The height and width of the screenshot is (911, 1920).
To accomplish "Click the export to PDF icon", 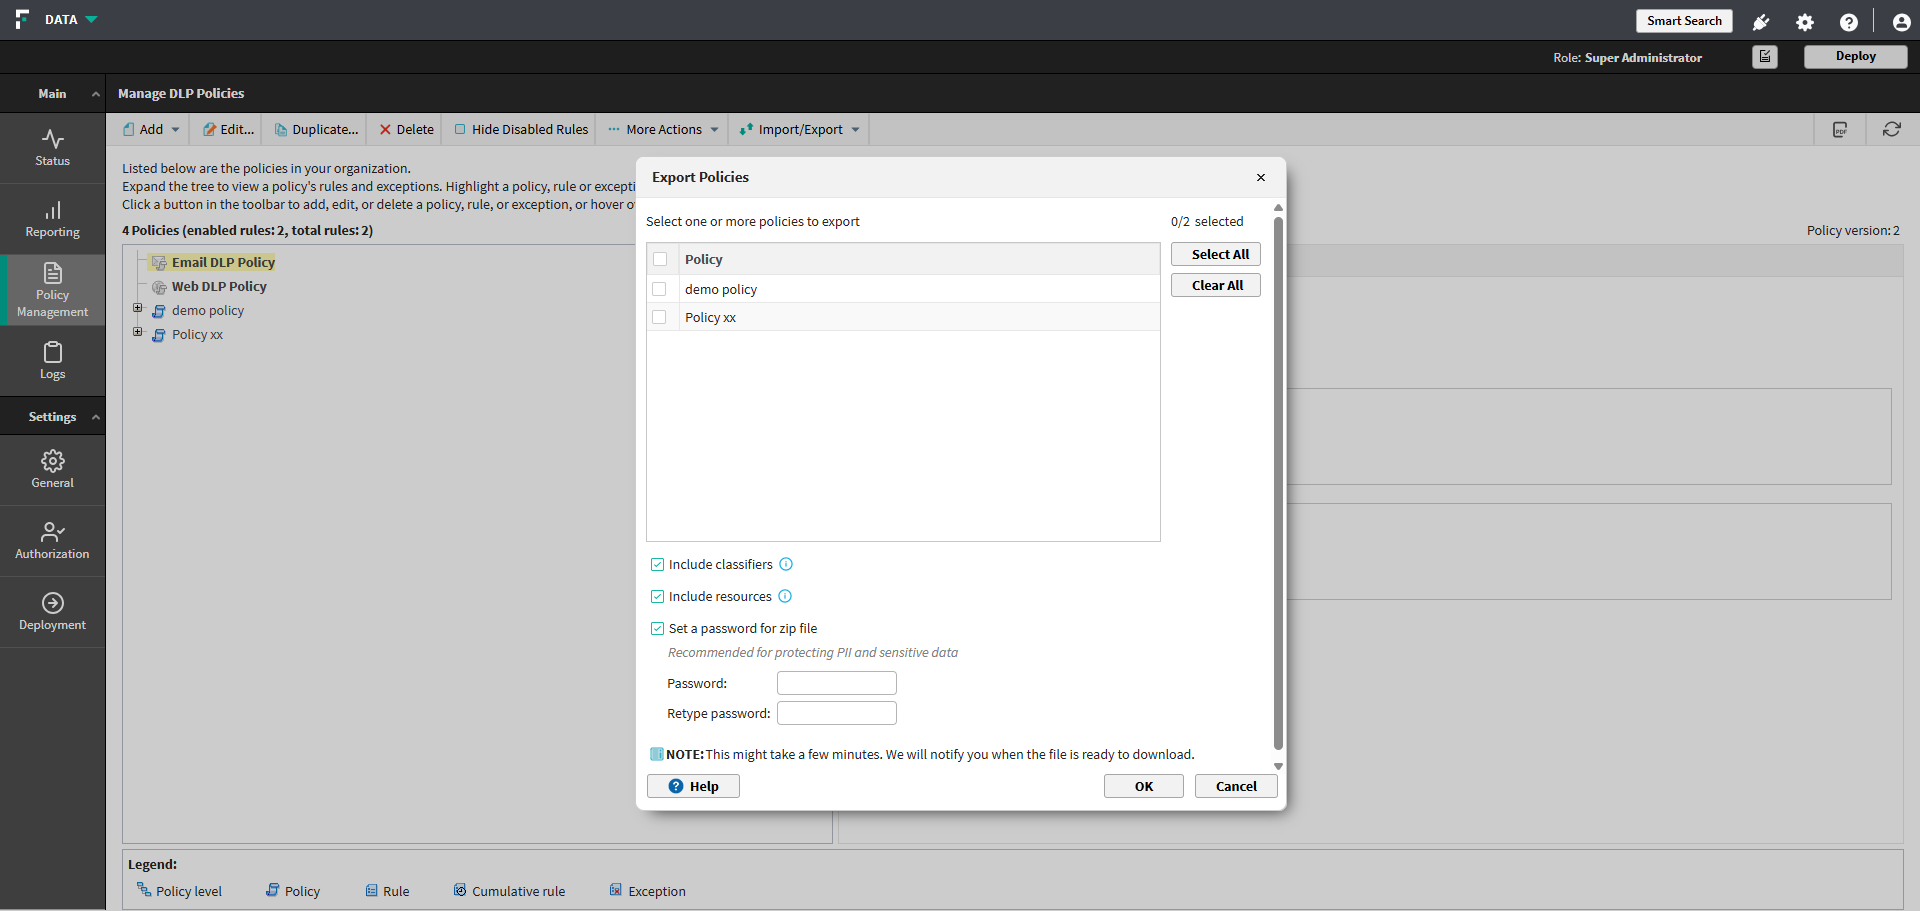I will [1839, 129].
